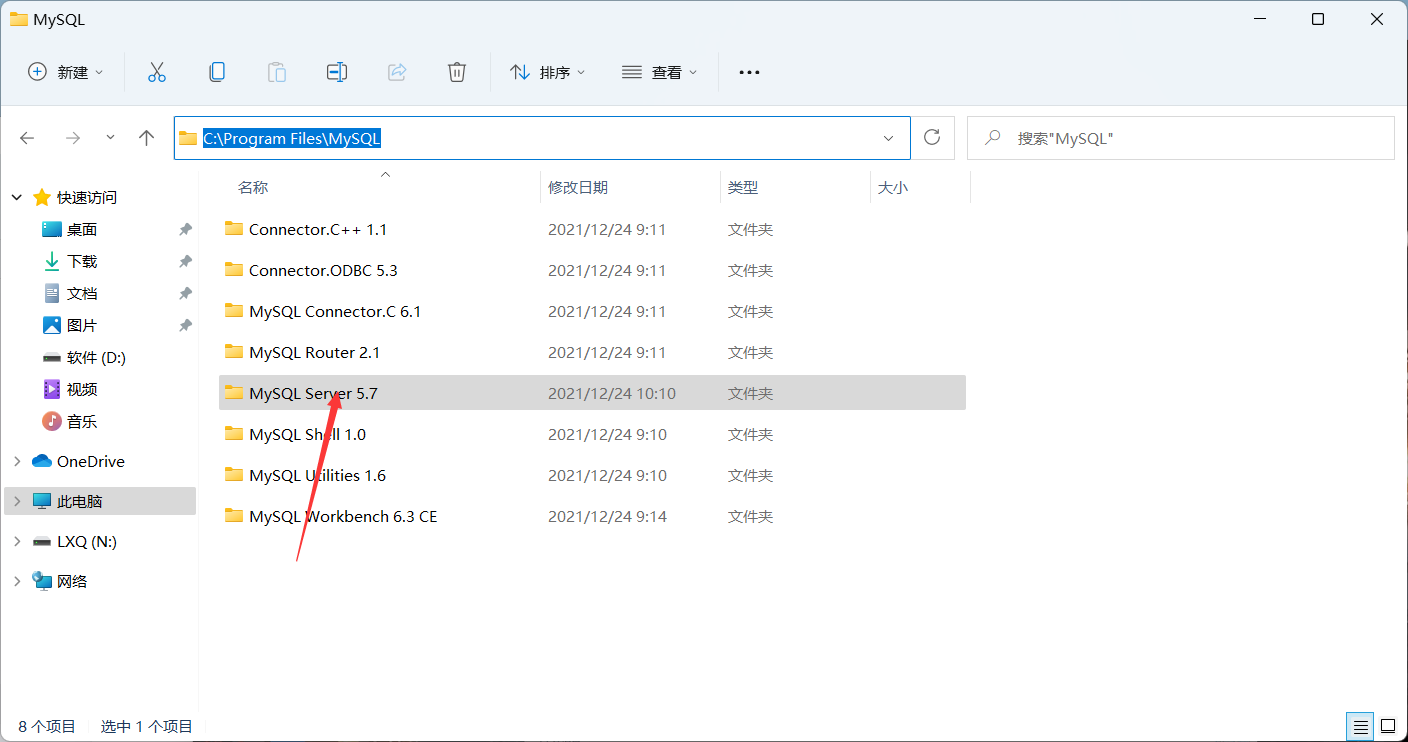Select the Connector.ODBC 5.3 name

coord(323,270)
